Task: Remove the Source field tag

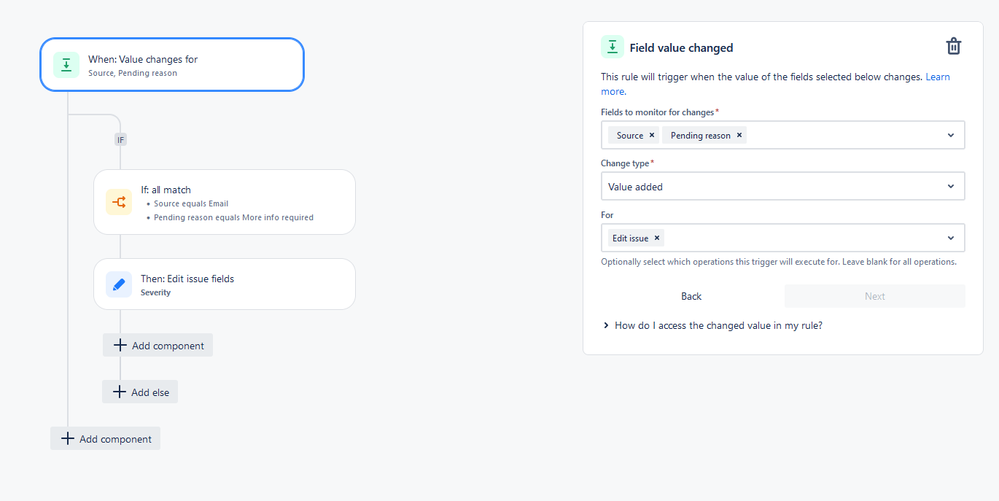Action: click(652, 135)
